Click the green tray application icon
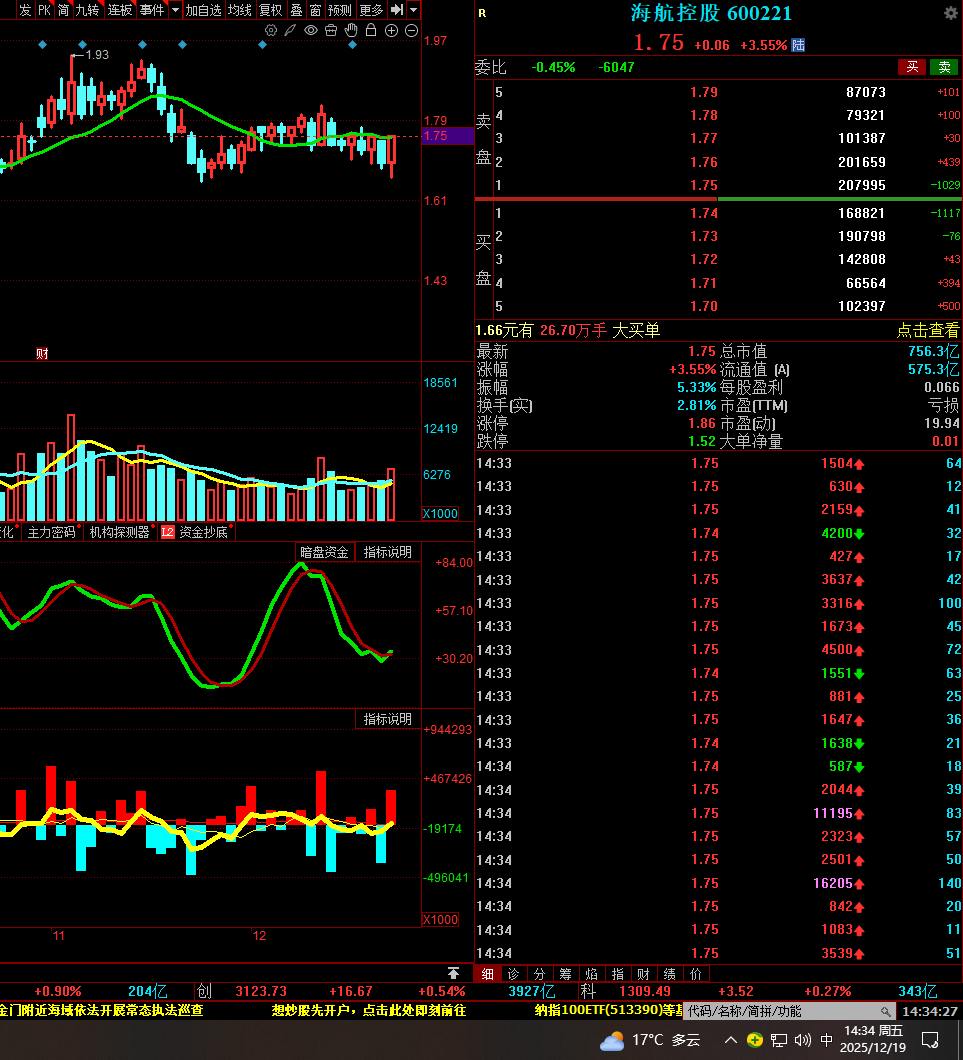This screenshot has height=1060, width=963. pos(755,1040)
